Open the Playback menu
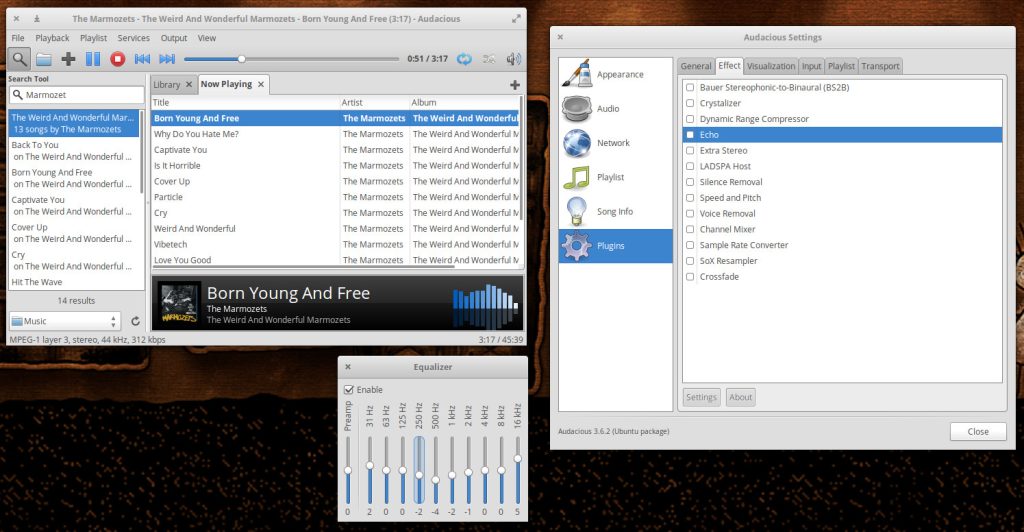1024x532 pixels. (52, 38)
